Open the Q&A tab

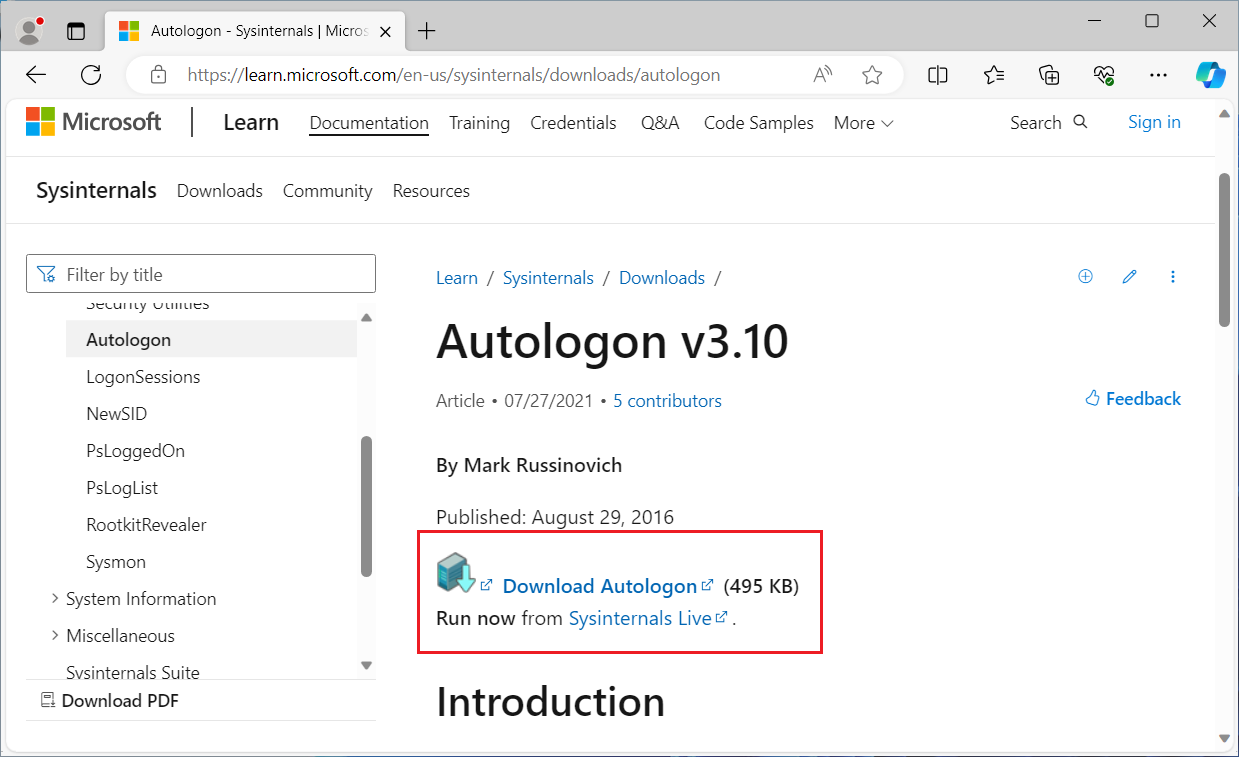click(660, 123)
